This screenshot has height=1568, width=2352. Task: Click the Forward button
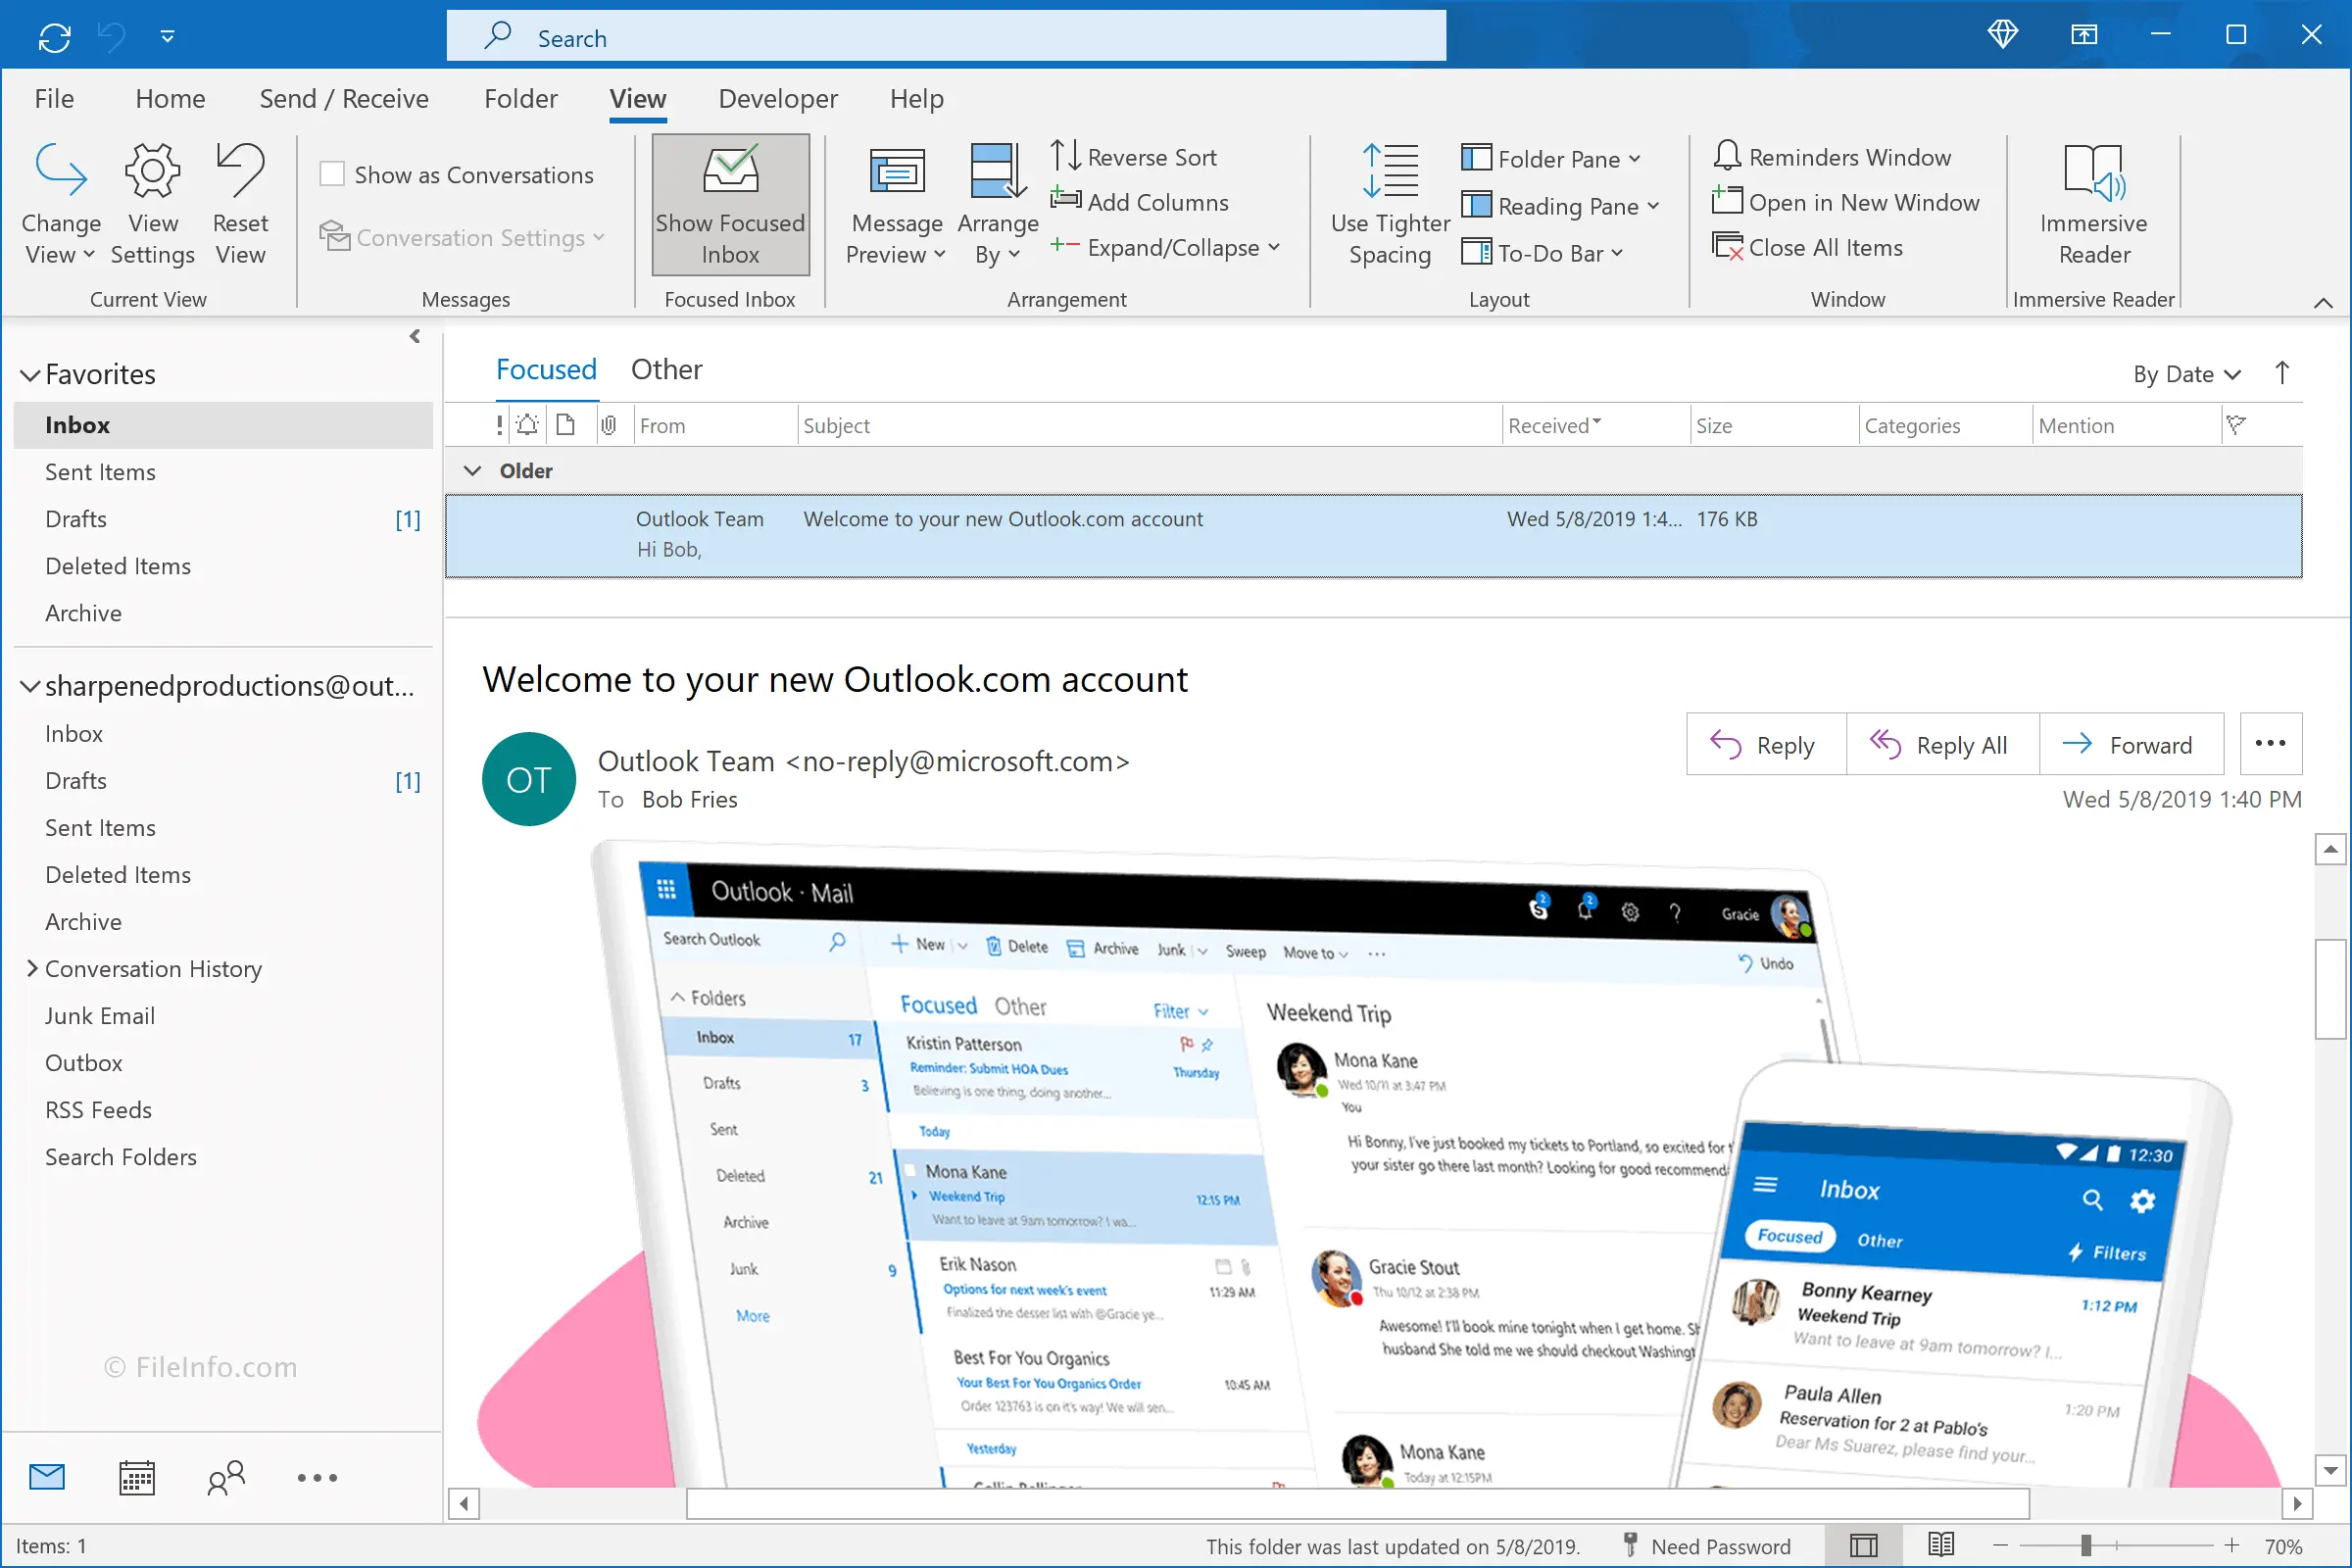[2129, 745]
